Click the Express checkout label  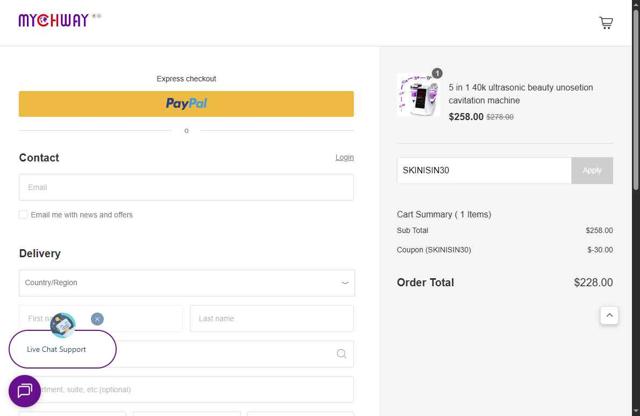coord(186,79)
